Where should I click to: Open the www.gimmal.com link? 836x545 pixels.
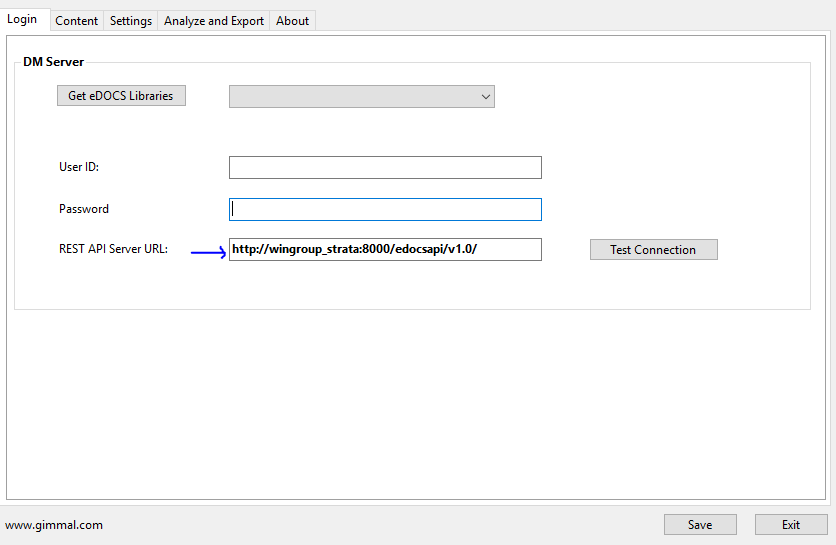(54, 525)
